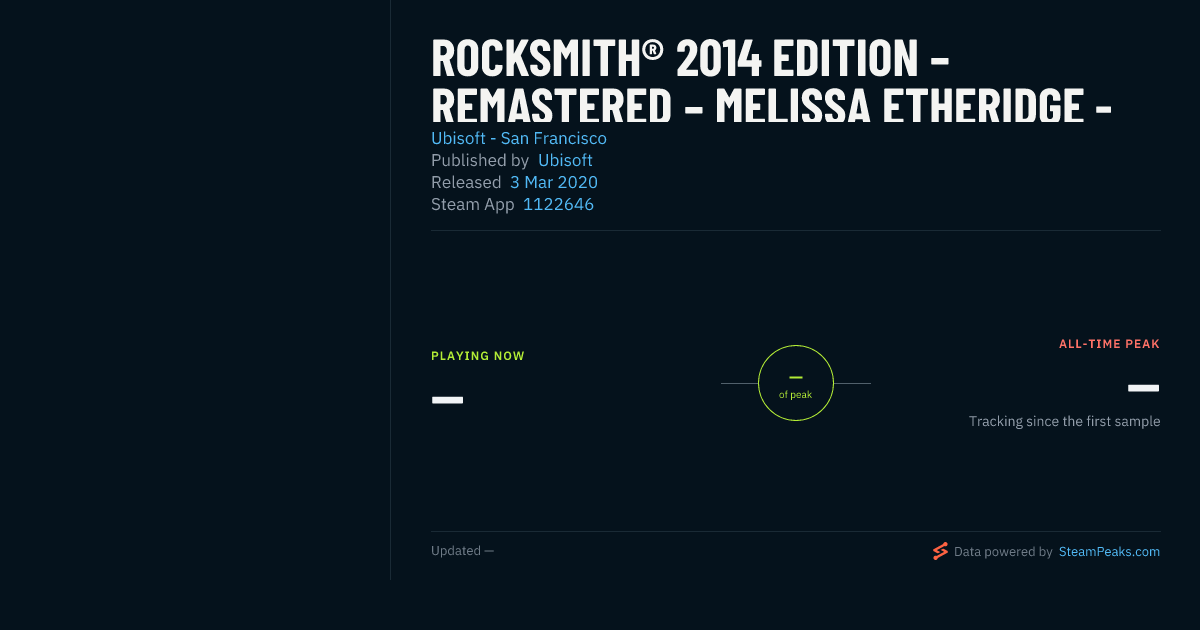Select the Tracking since the first sample text
Screen dimensions: 1200x630
coord(1064,421)
